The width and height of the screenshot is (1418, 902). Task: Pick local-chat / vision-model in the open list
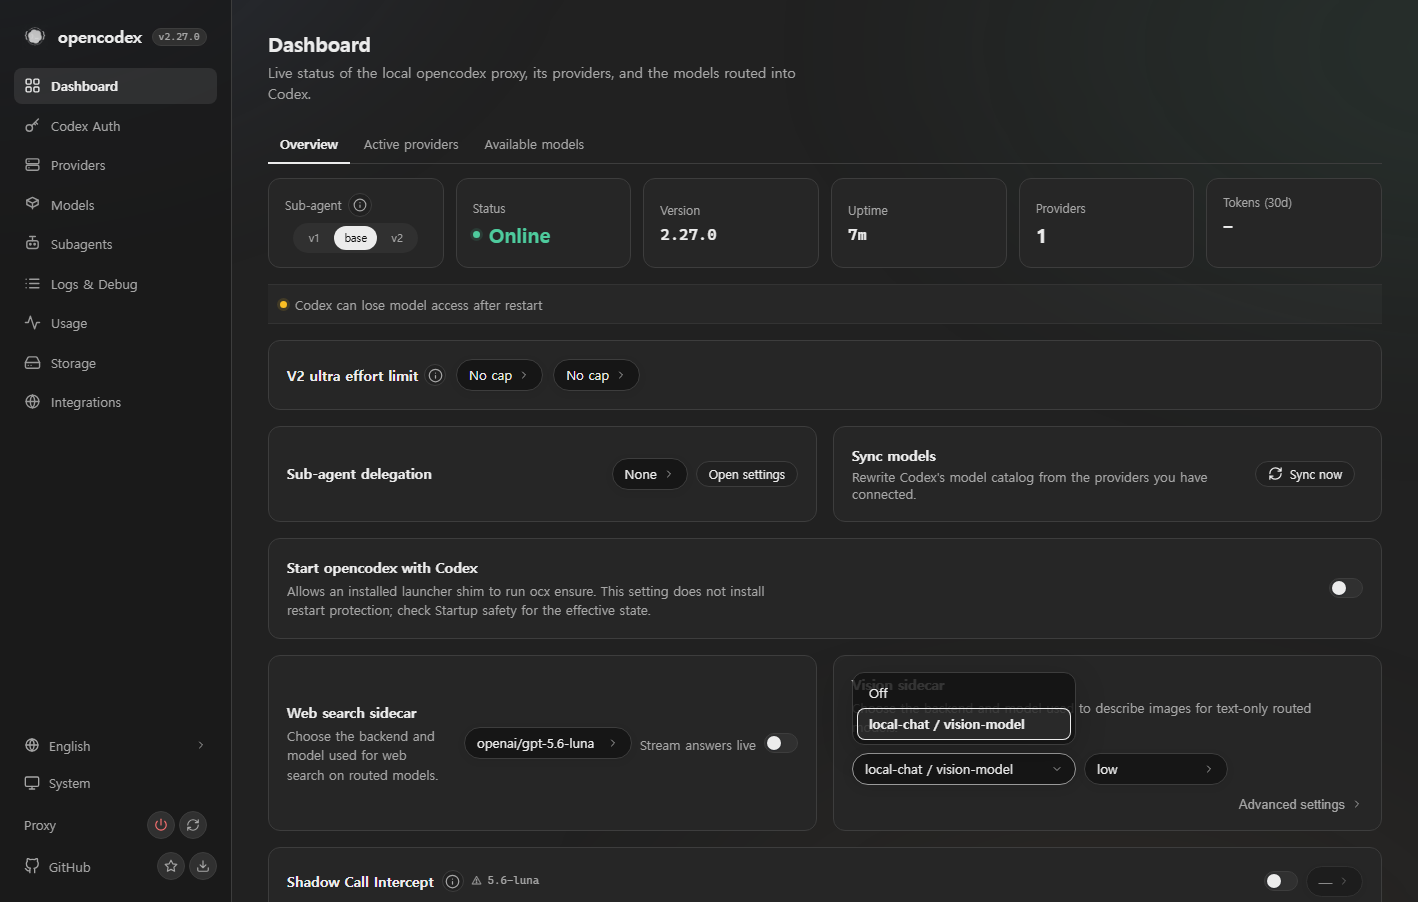click(964, 724)
